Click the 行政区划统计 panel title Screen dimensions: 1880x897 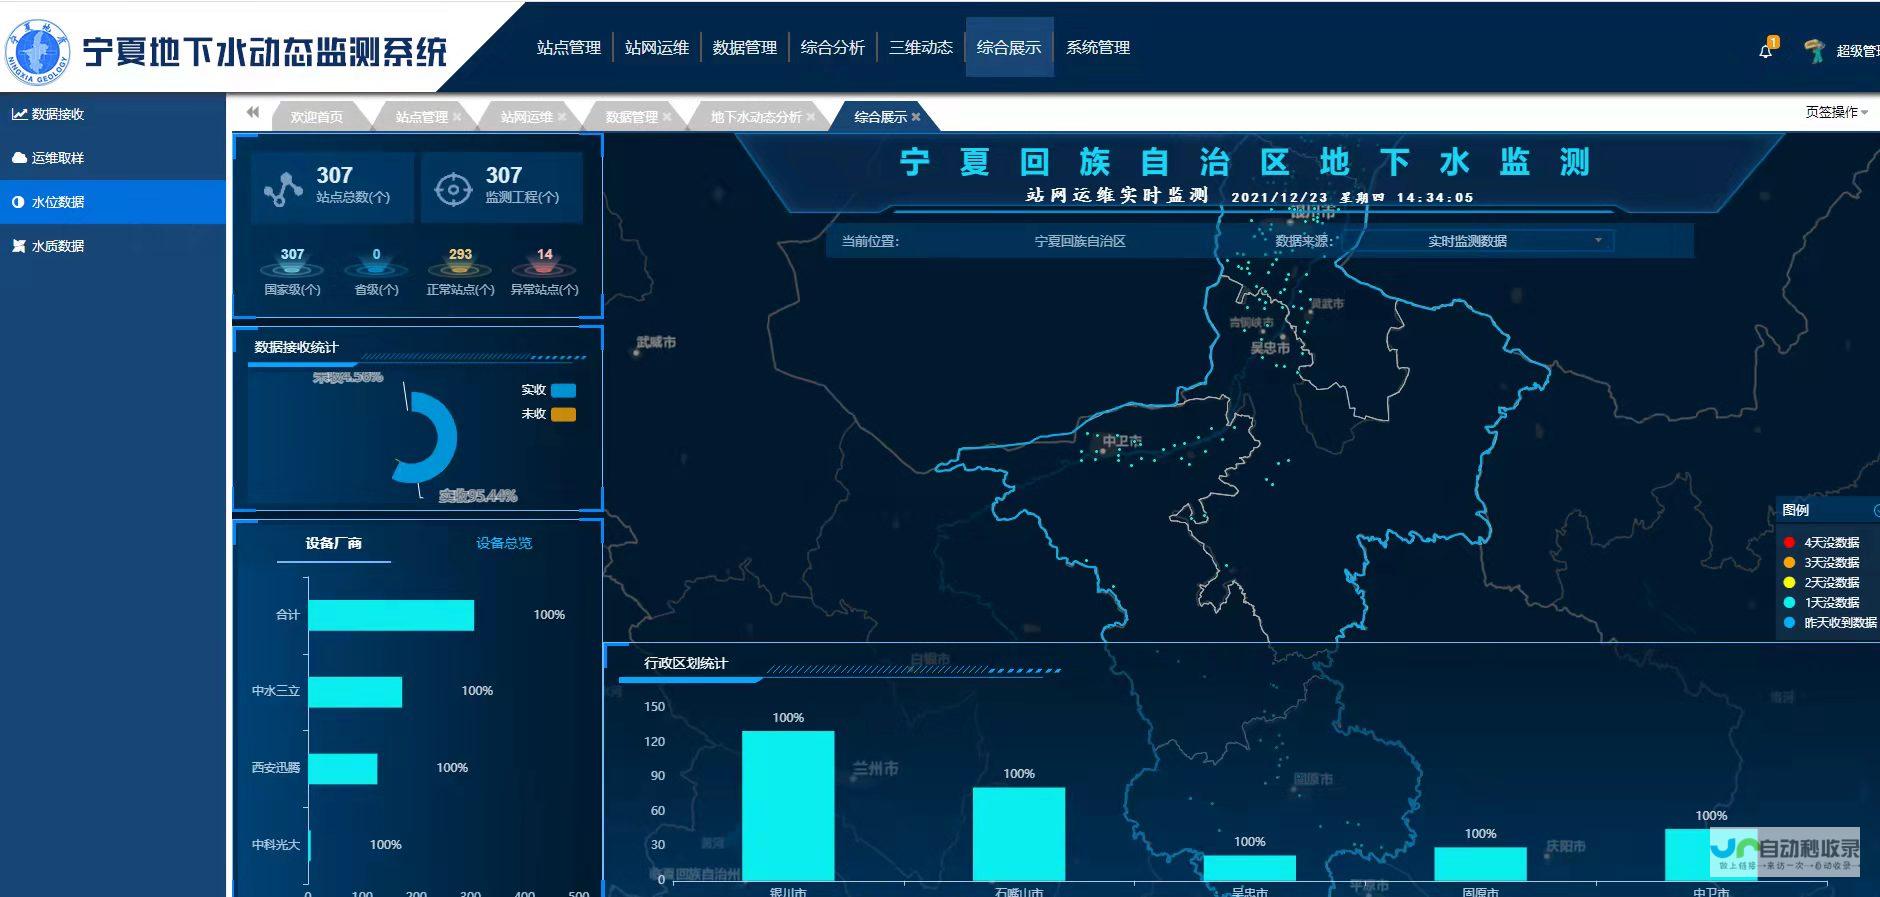pyautogui.click(x=686, y=663)
